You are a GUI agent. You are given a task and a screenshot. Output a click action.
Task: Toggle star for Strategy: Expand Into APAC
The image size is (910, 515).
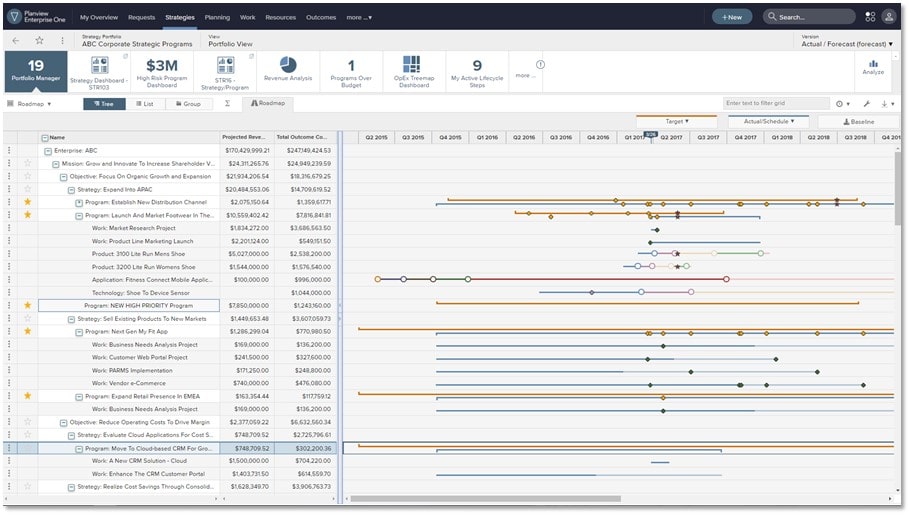click(27, 189)
